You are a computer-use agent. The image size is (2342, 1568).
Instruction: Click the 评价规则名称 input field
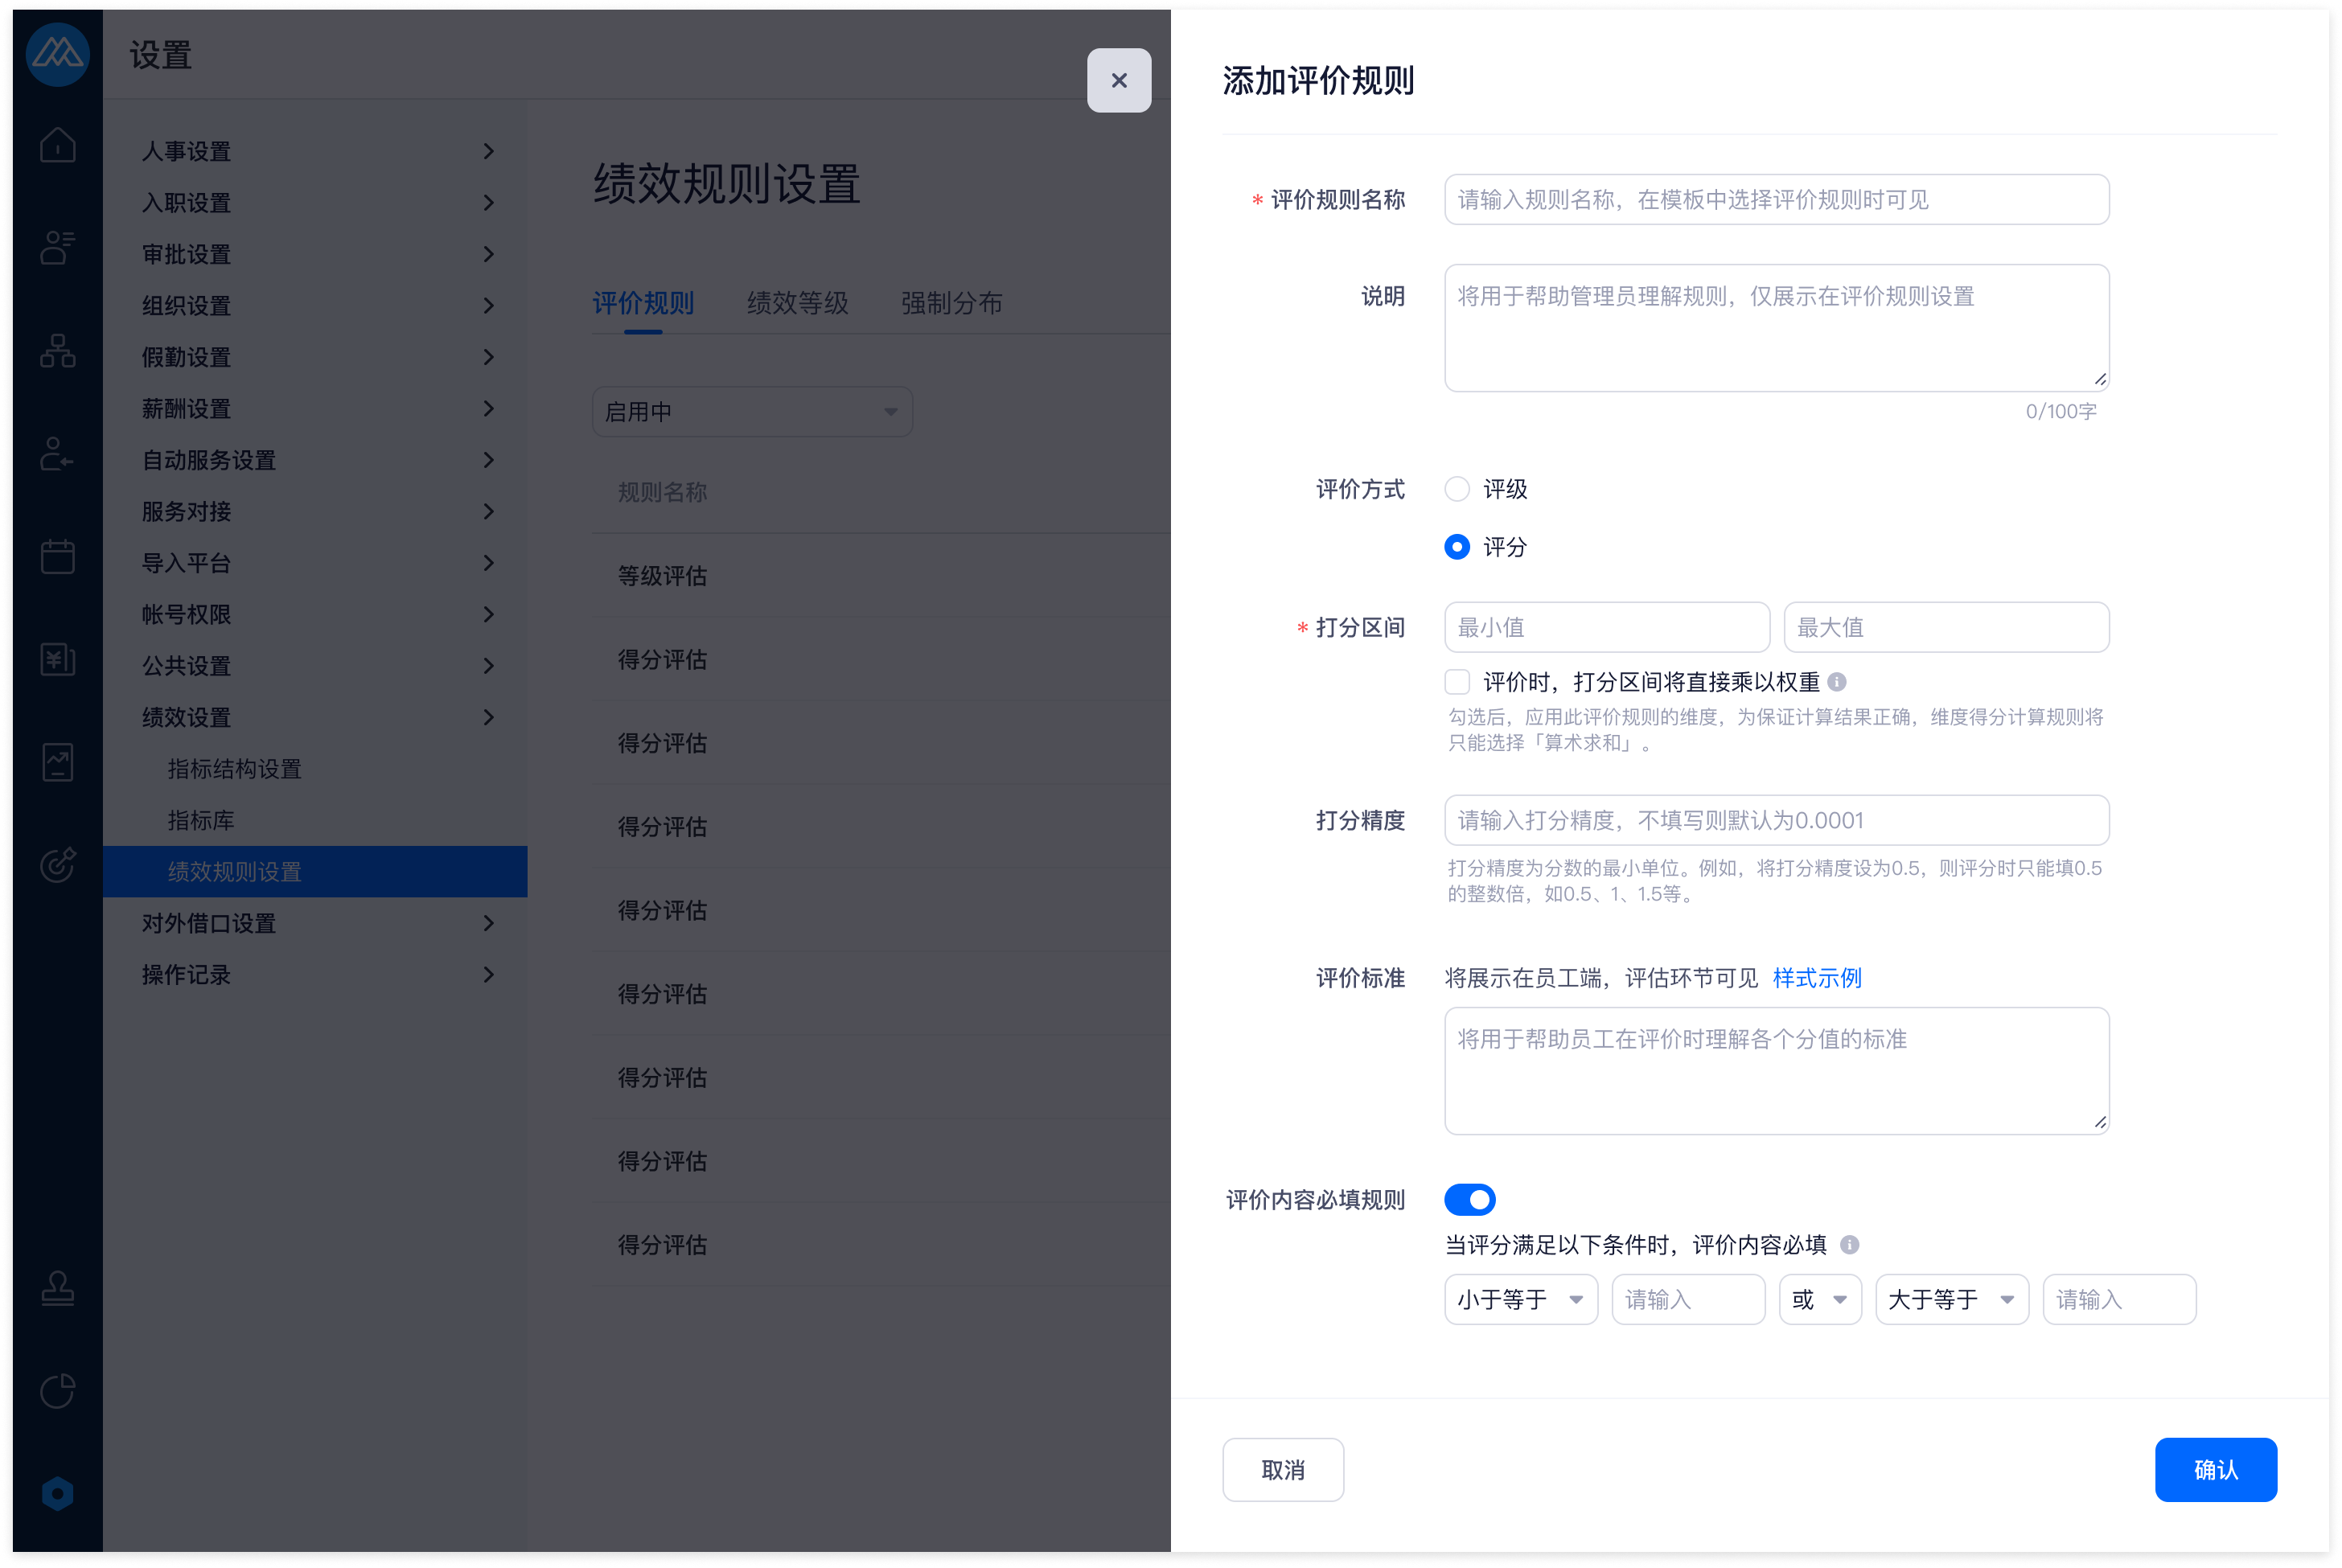[x=1776, y=200]
